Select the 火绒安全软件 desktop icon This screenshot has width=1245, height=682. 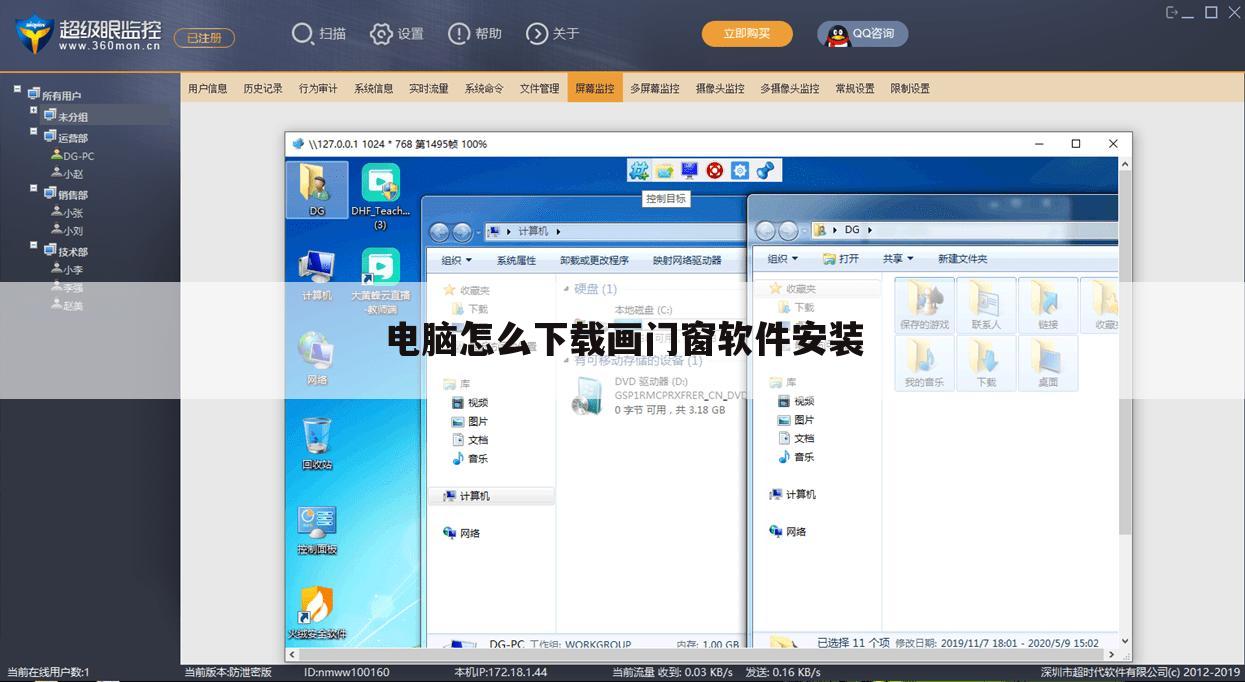point(317,612)
